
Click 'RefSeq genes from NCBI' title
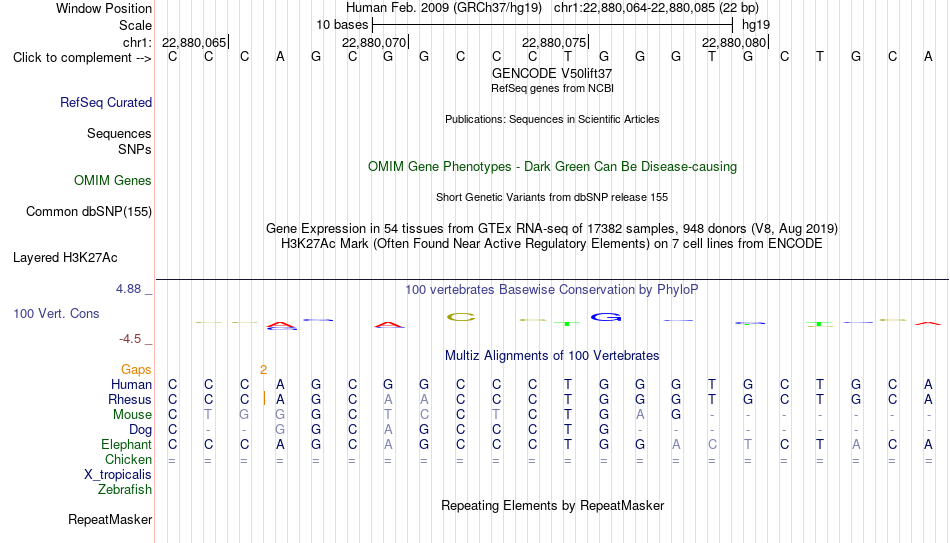pos(552,88)
